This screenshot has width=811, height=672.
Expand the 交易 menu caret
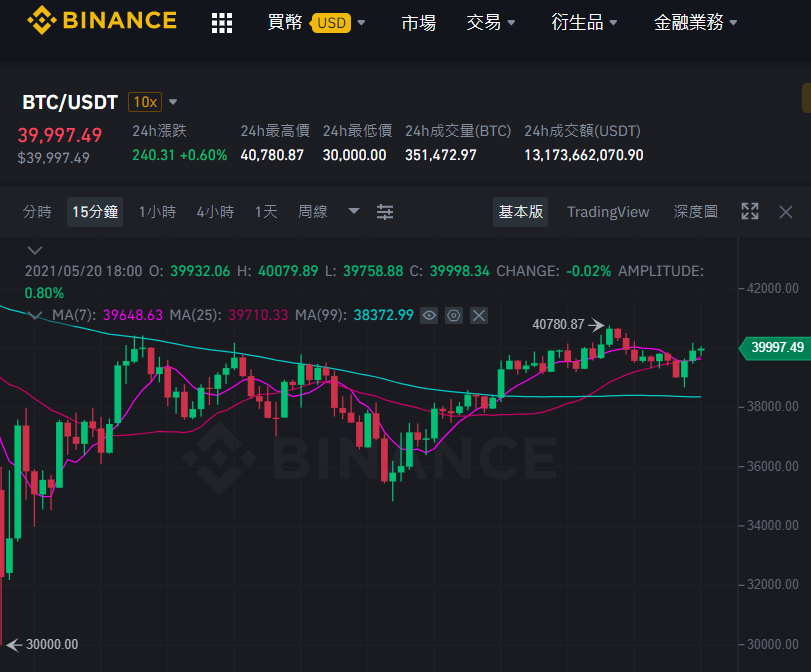pyautogui.click(x=512, y=23)
